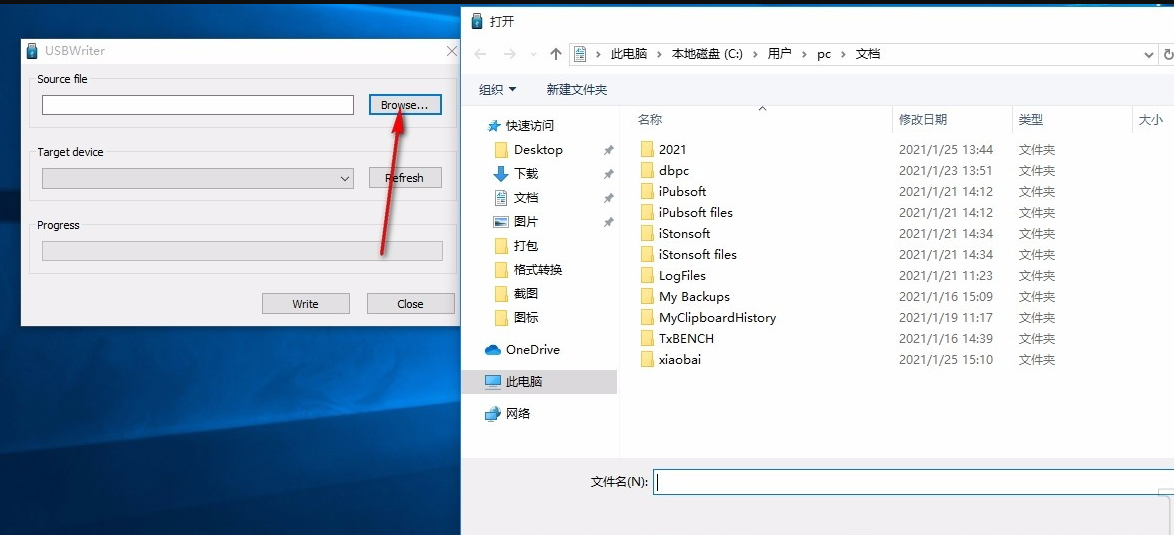Click the folder icon of TxBENCH
Image resolution: width=1174 pixels, height=535 pixels.
pyautogui.click(x=648, y=338)
